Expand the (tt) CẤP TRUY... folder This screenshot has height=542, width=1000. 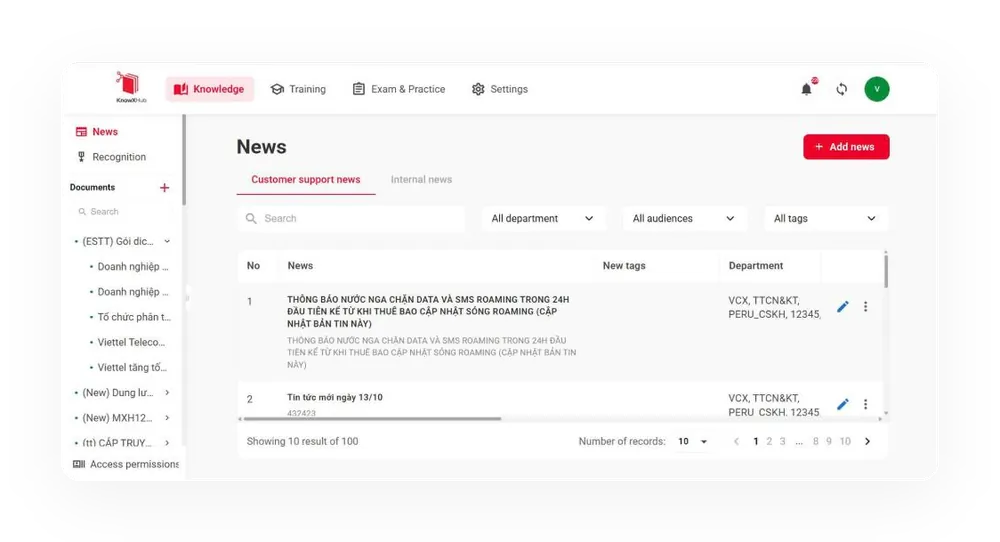(x=167, y=443)
